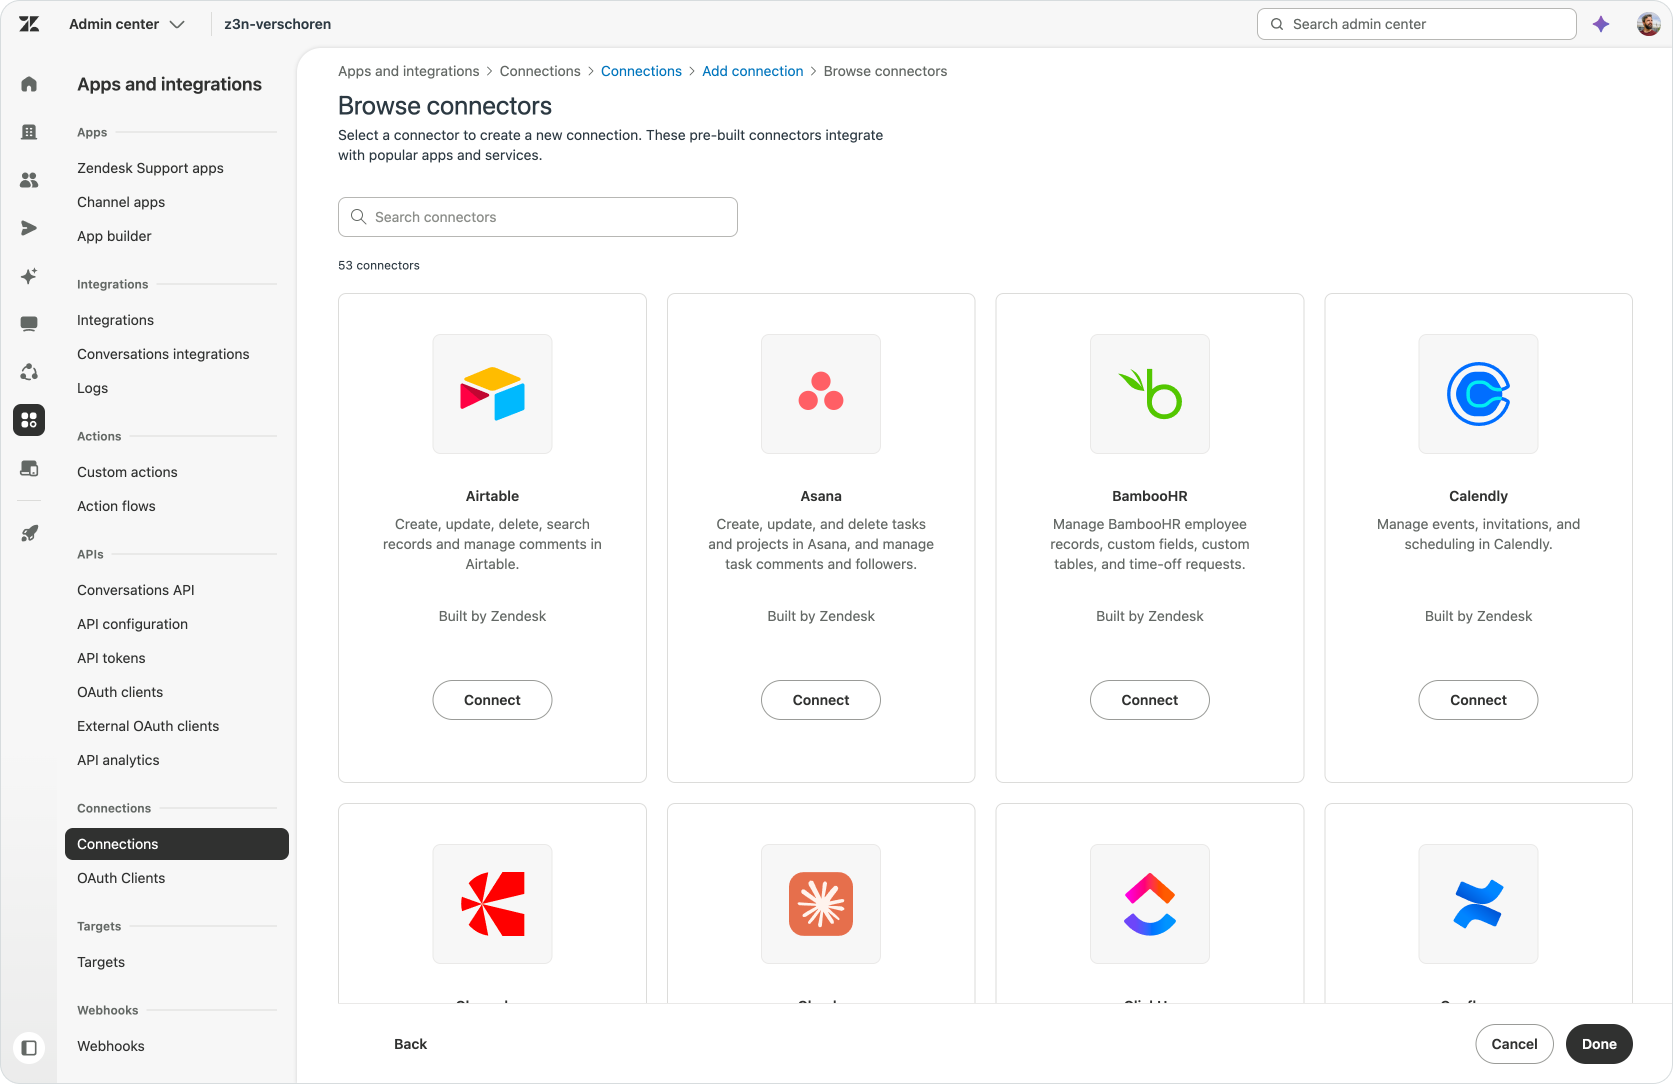Screen dimensions: 1673x1084
Task: Open the People icon in left rail
Action: (x=29, y=180)
